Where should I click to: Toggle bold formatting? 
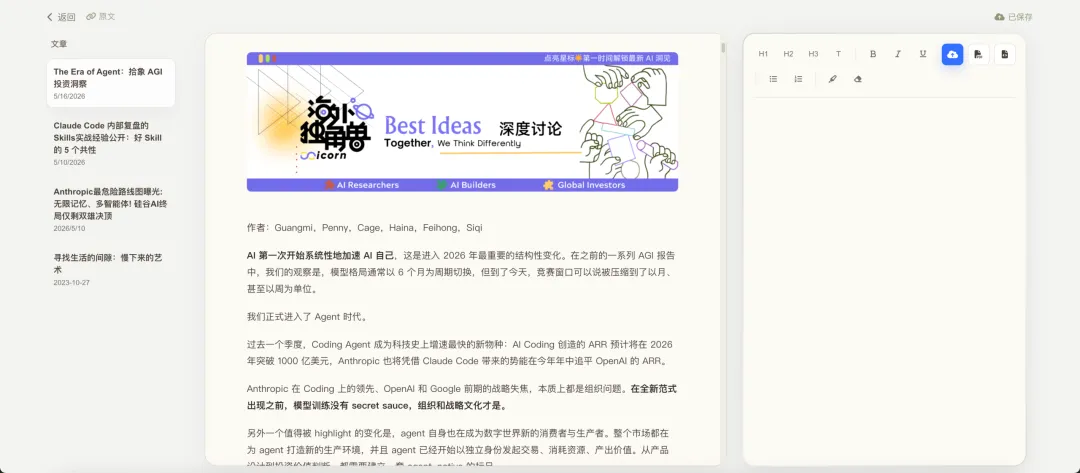pyautogui.click(x=873, y=54)
